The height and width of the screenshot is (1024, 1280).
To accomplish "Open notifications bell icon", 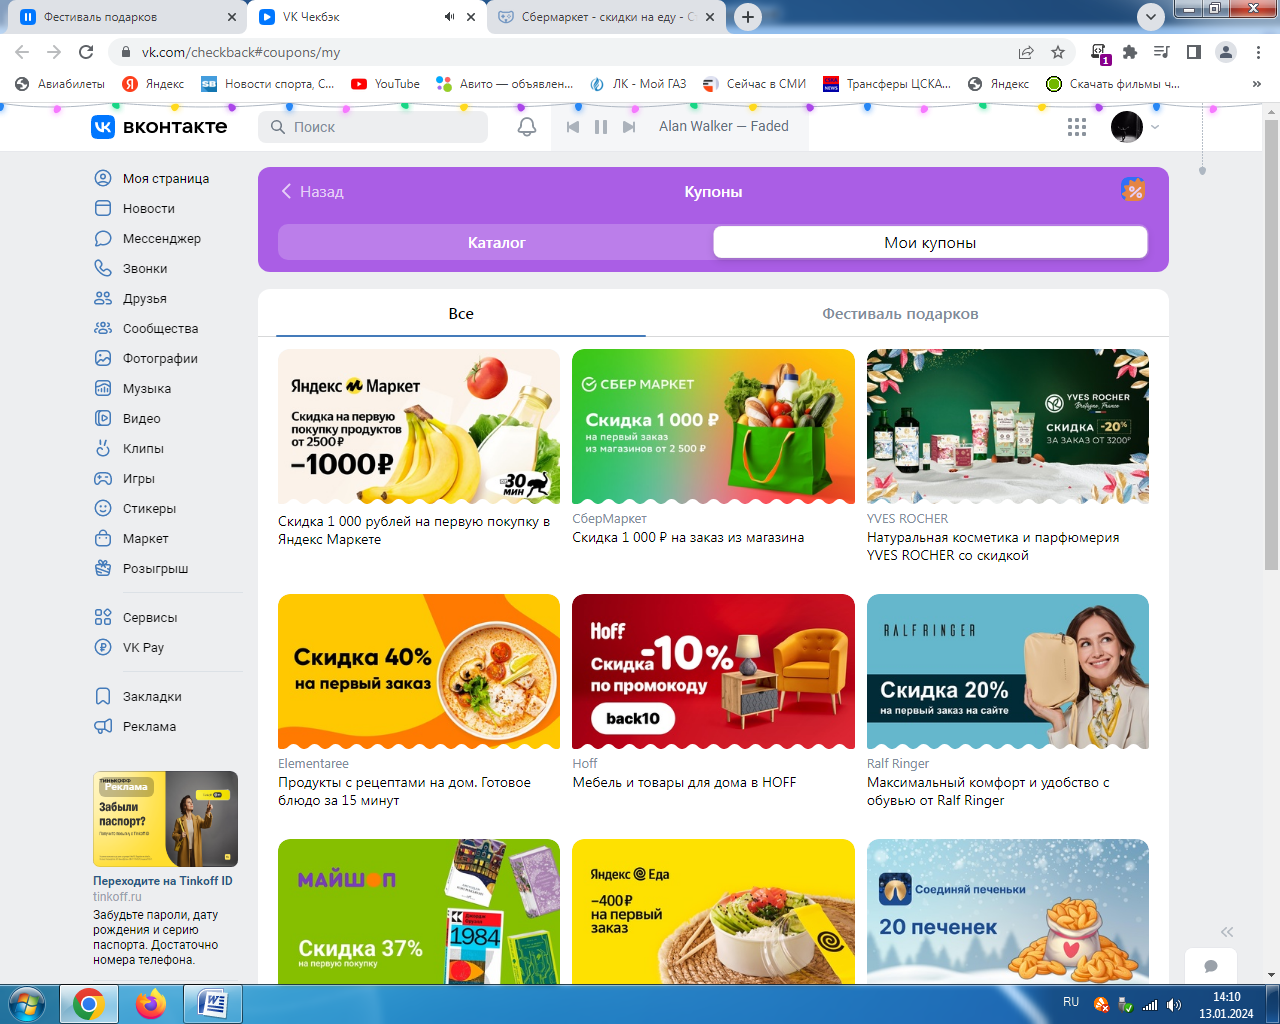I will pyautogui.click(x=527, y=127).
